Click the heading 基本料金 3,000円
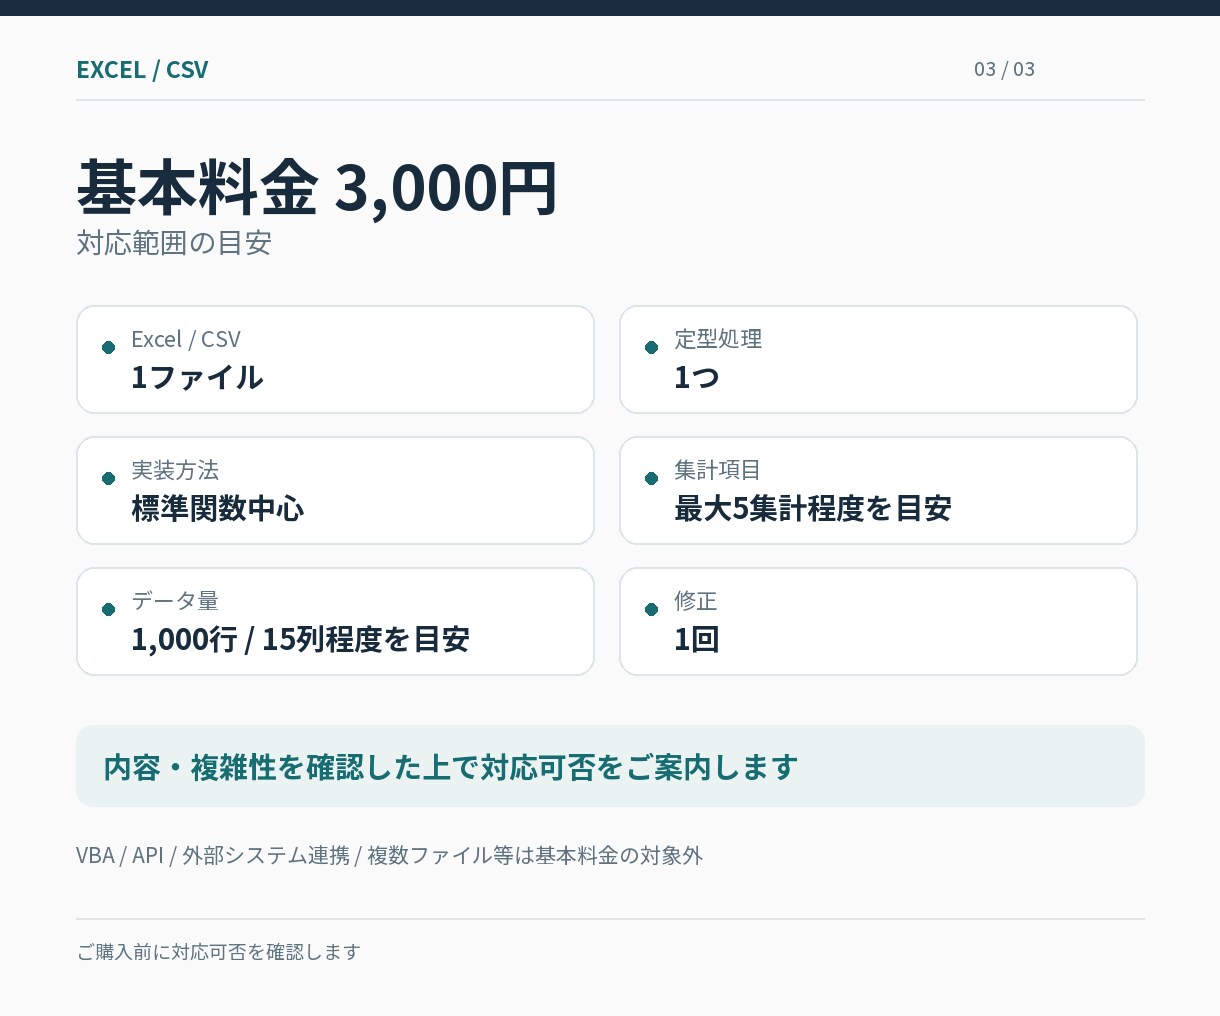Image resolution: width=1220 pixels, height=1016 pixels. click(317, 187)
